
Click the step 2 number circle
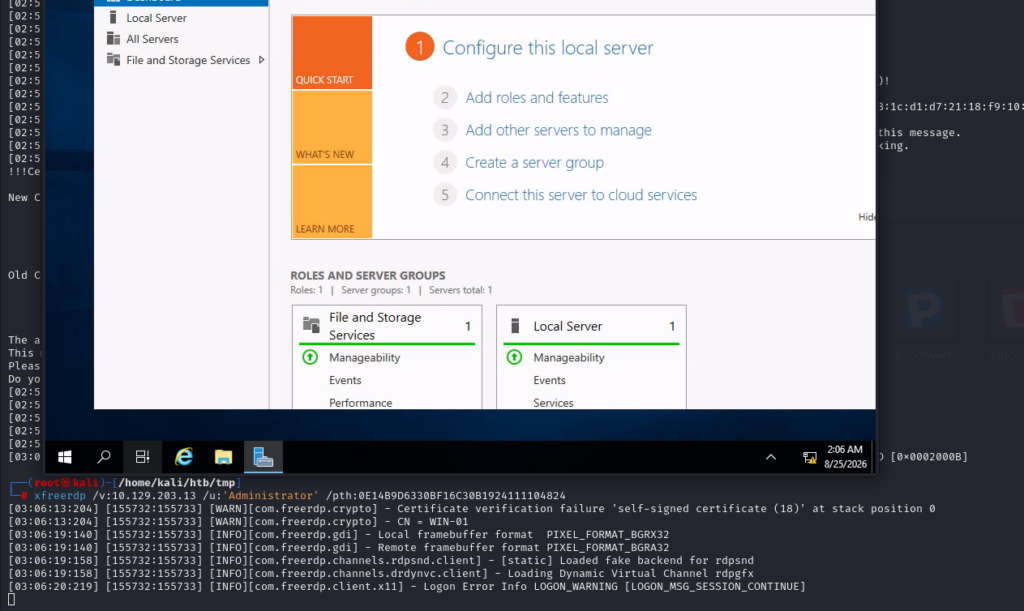(445, 97)
